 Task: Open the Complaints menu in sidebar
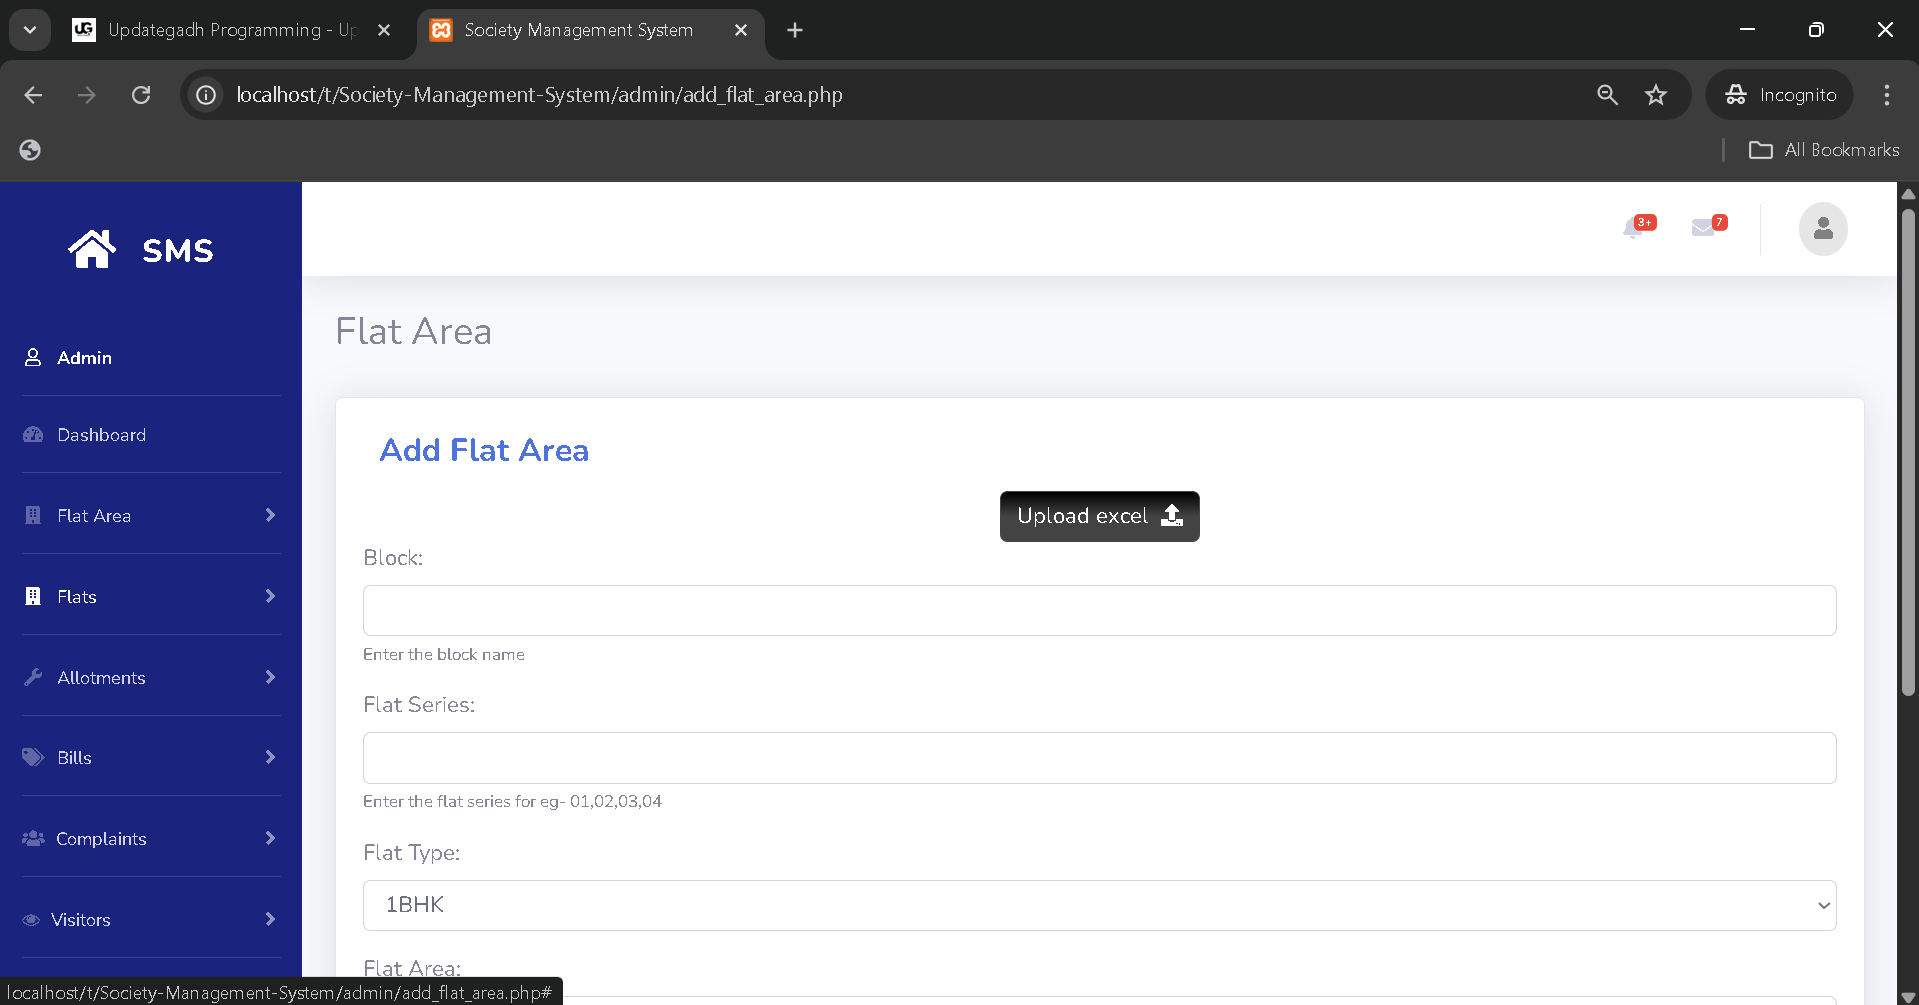150,839
